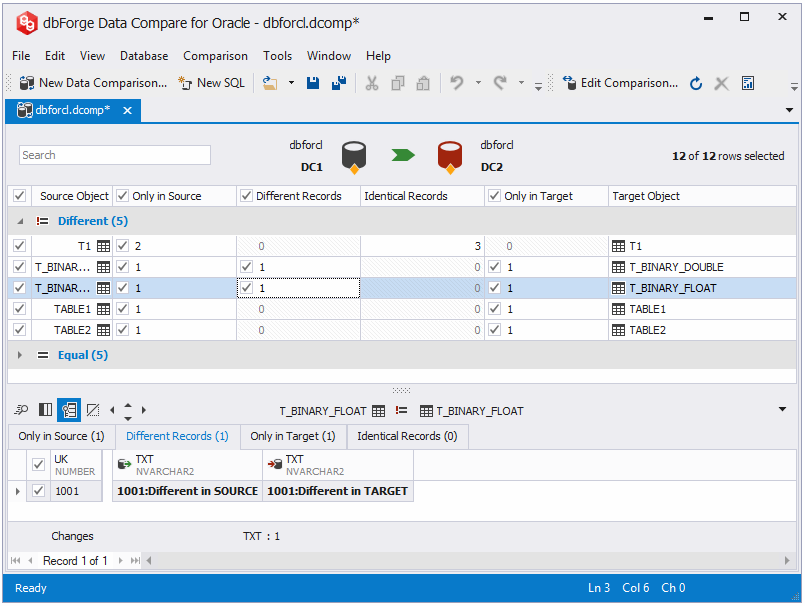The image size is (805, 606).
Task: Toggle Only in Target checkbox for TABLE1 row
Action: coord(494,309)
